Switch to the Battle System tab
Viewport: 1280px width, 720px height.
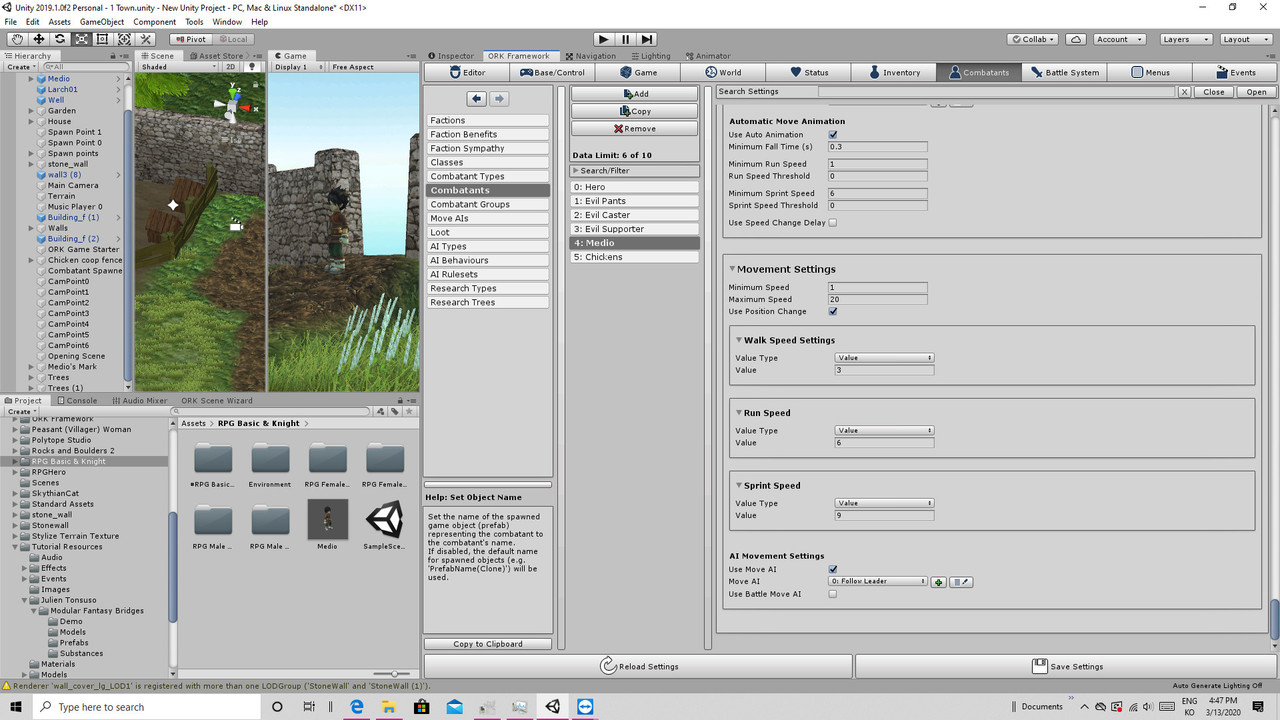pyautogui.click(x=1065, y=72)
